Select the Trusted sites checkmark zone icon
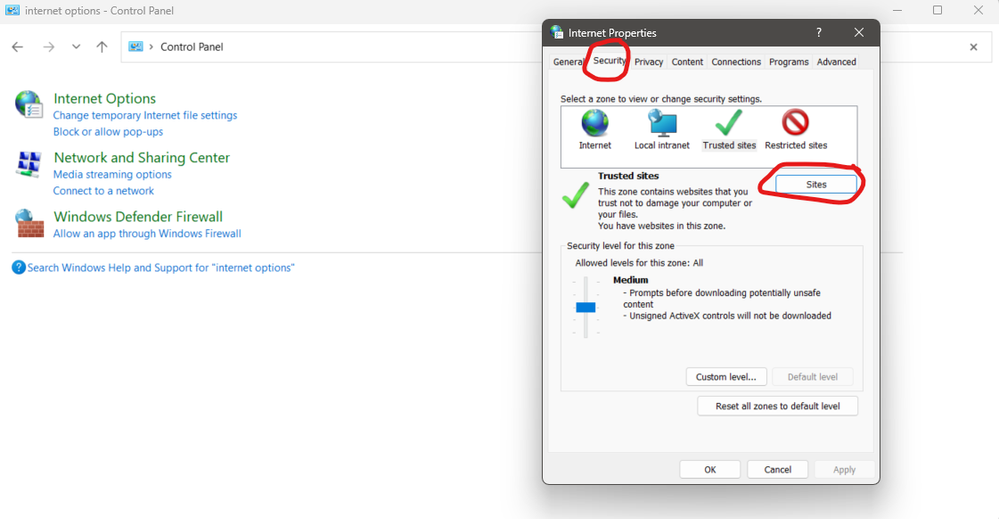 point(728,123)
